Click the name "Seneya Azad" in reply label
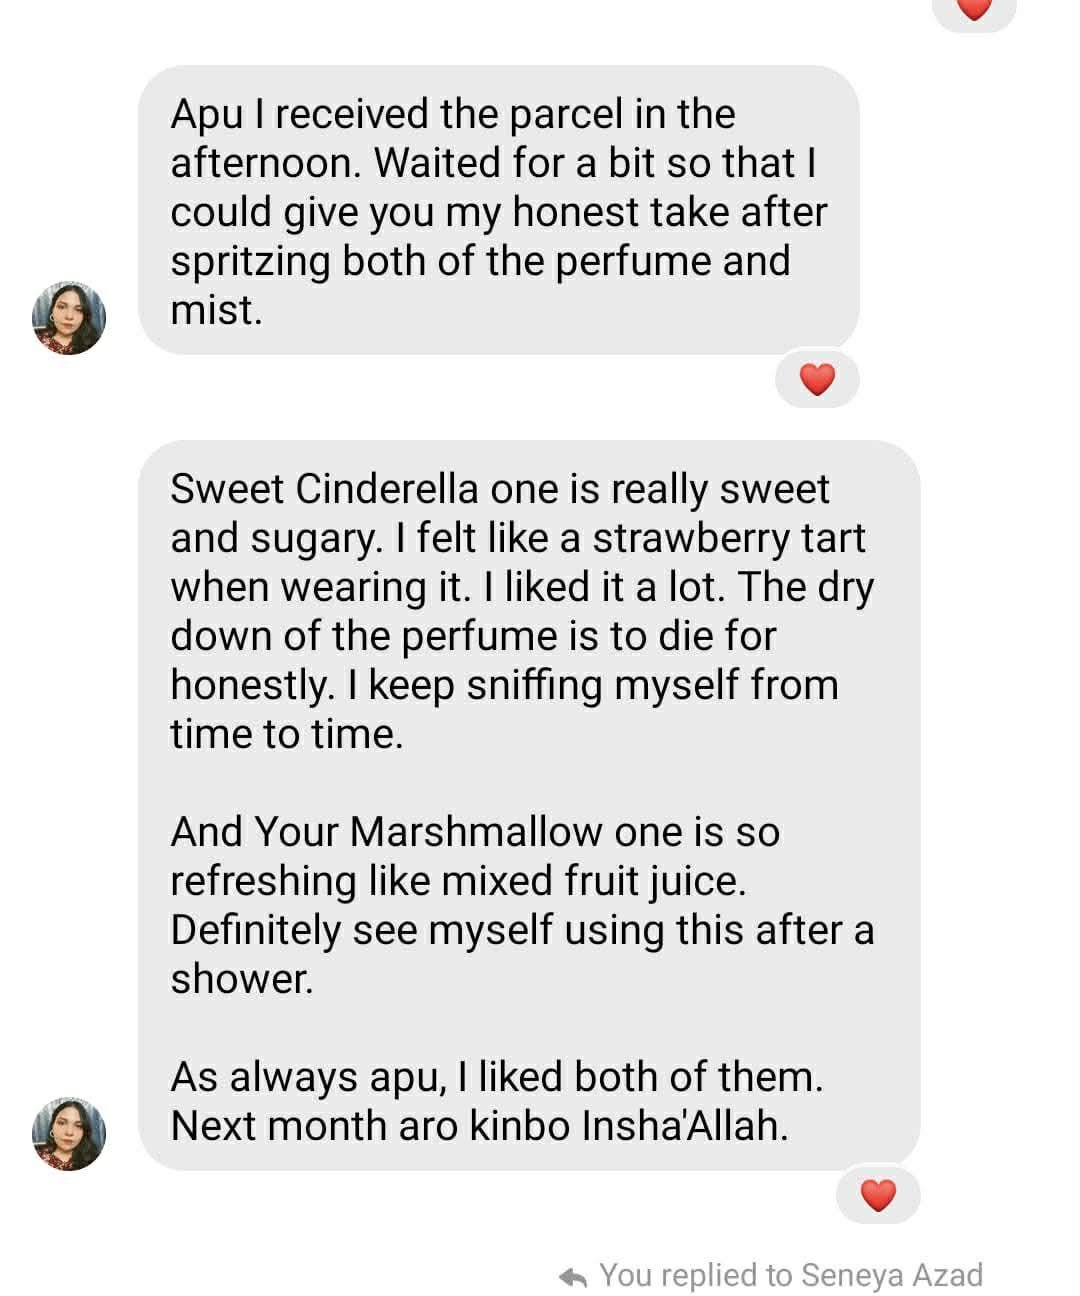 [892, 1276]
